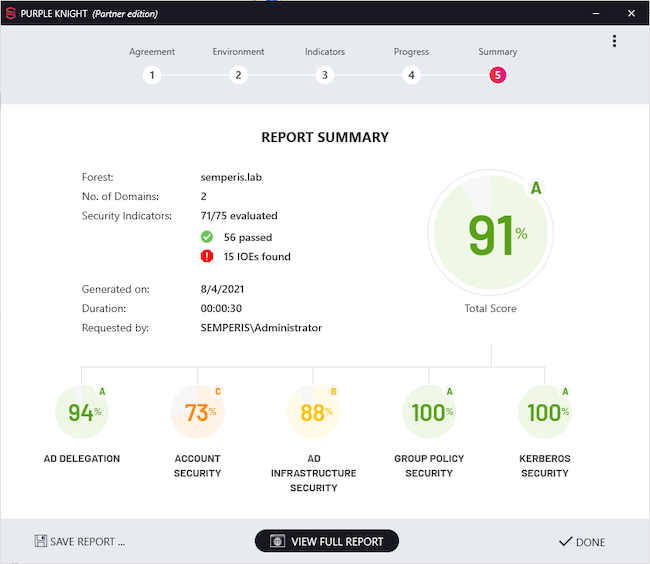The width and height of the screenshot is (650, 564).
Task: Select step 5 Summary
Action: point(497,75)
